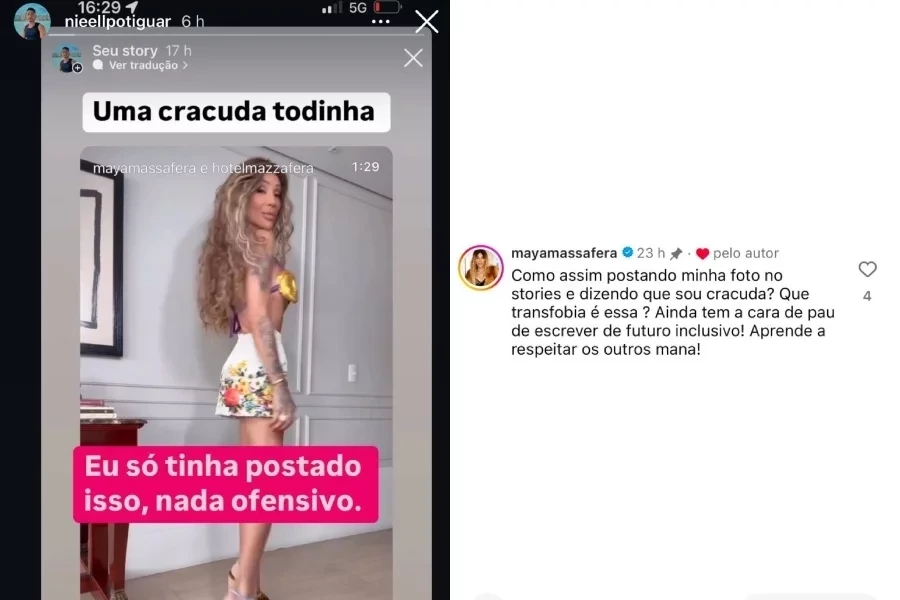This screenshot has height=600, width=900.
Task: Open mayamassafera profile picture
Action: 480,268
